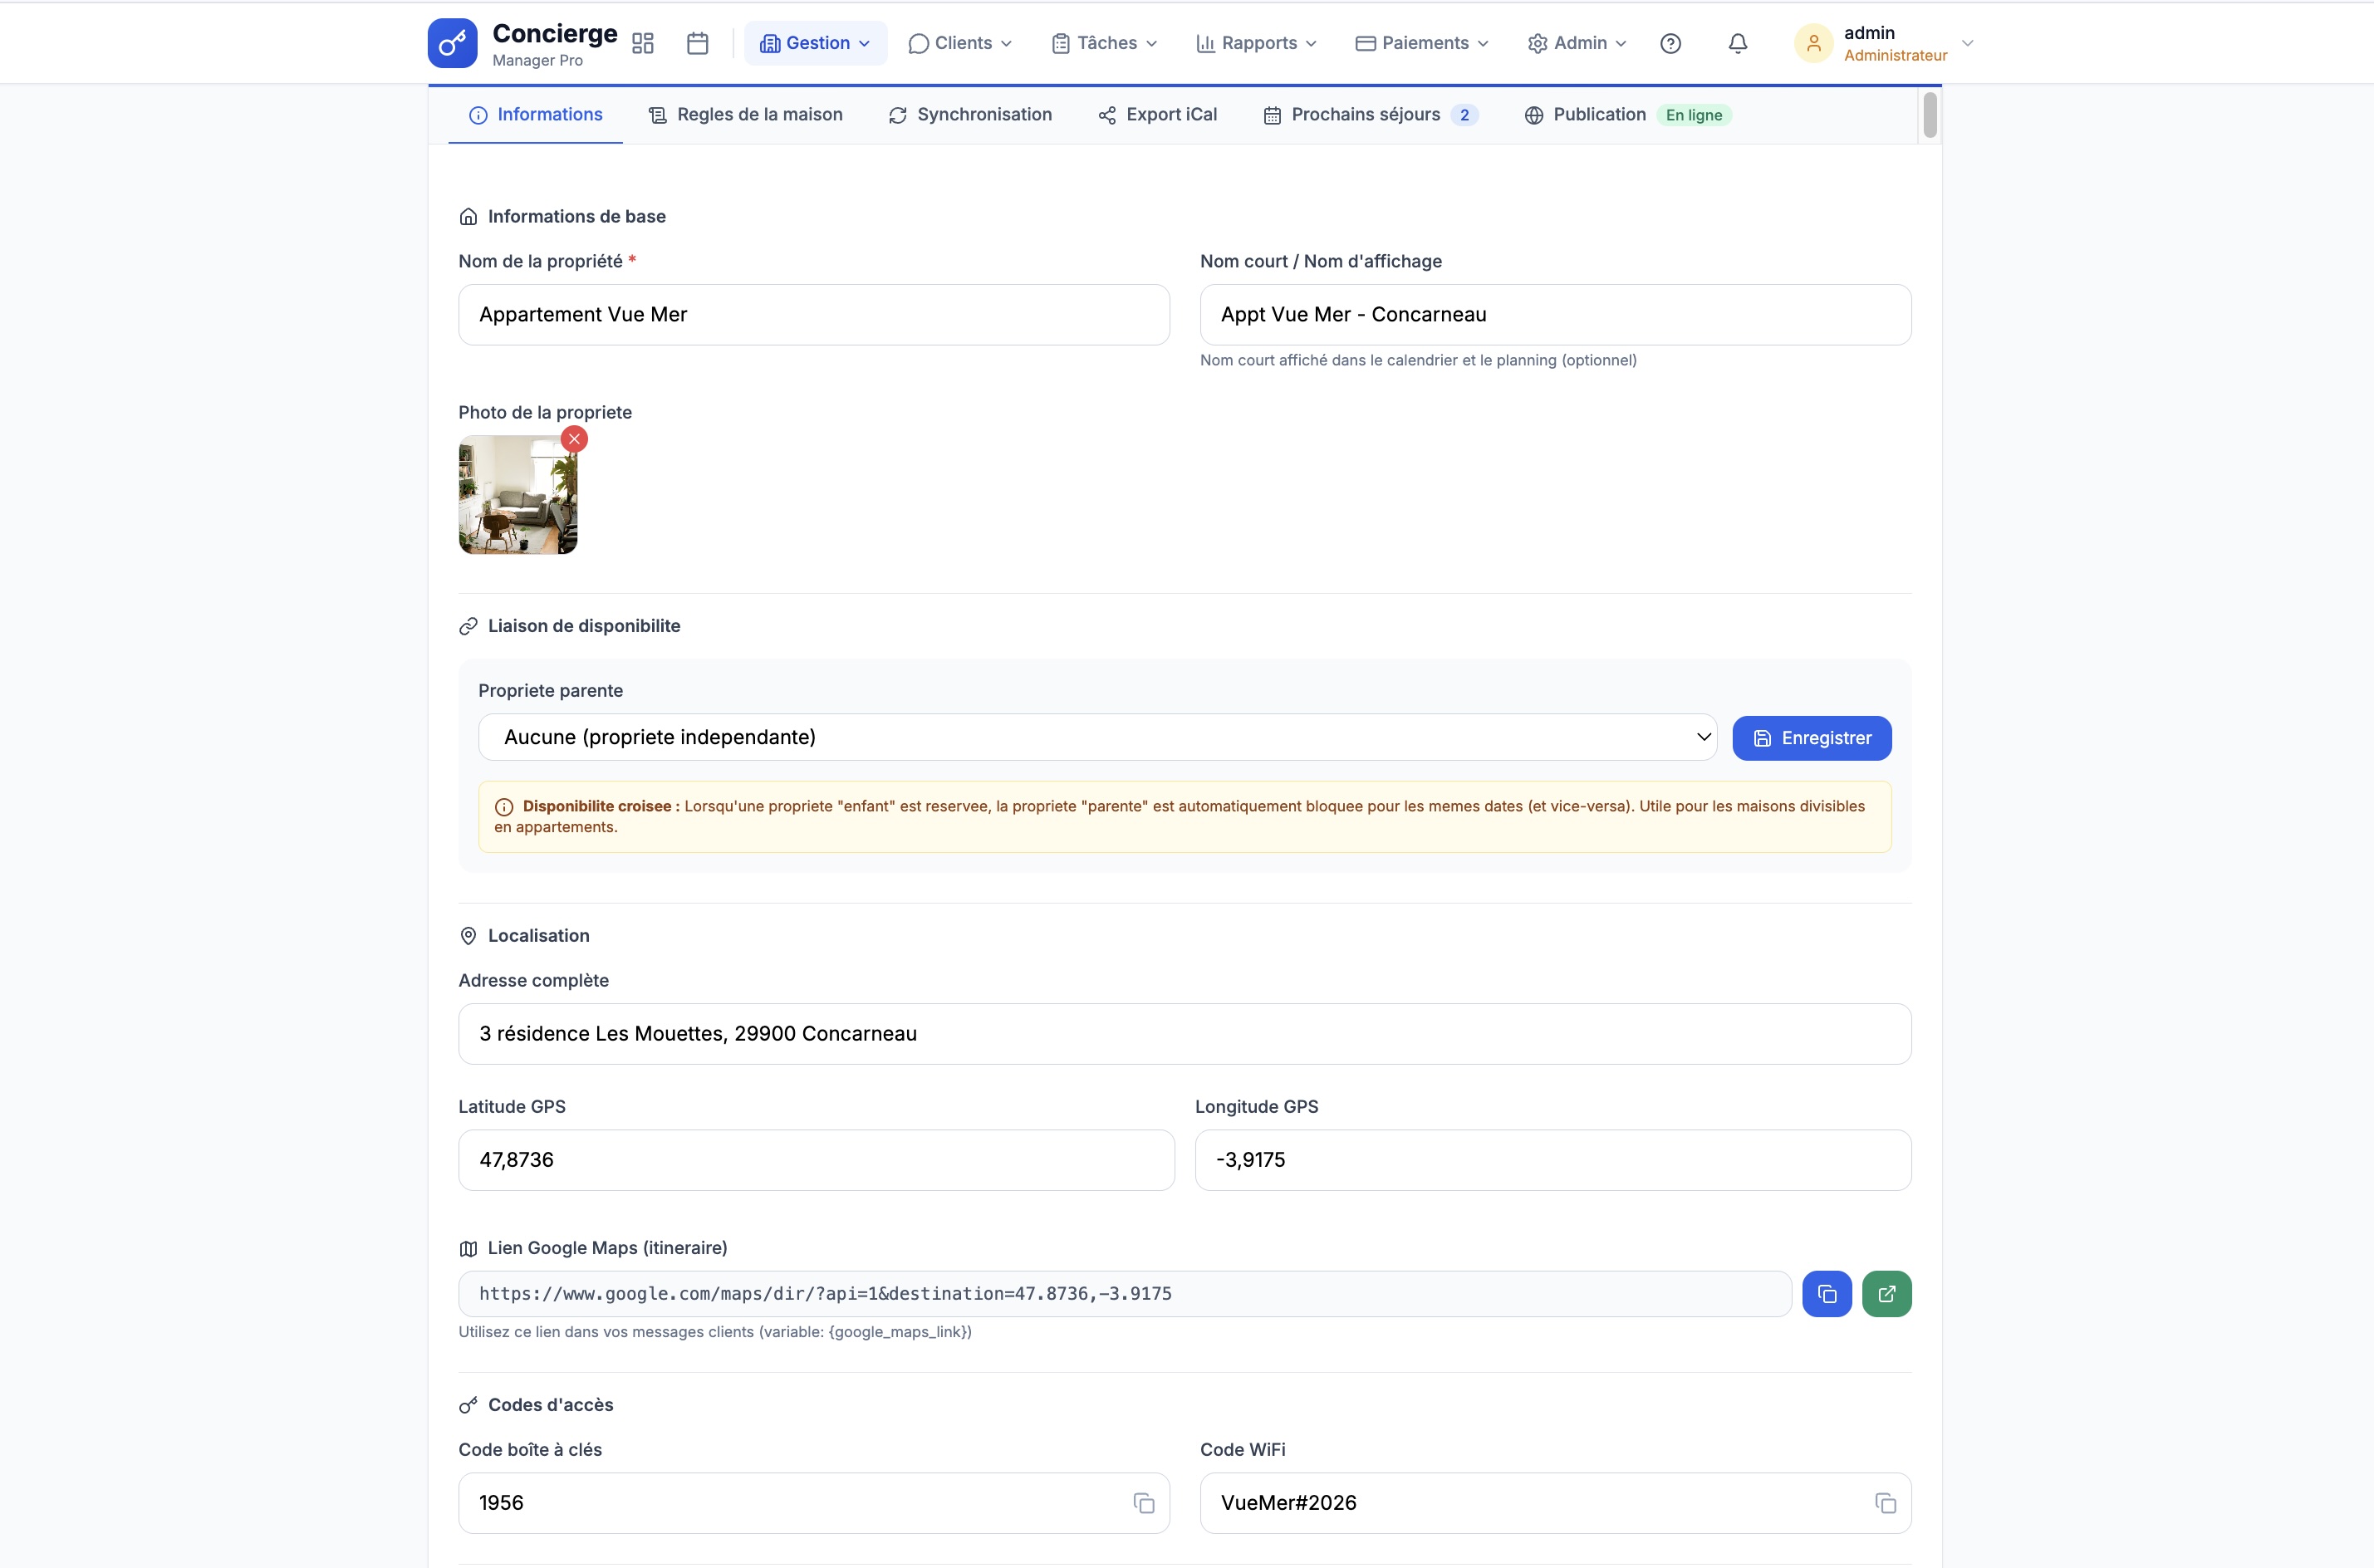
Task: Remove property photo with red X
Action: pyautogui.click(x=574, y=439)
